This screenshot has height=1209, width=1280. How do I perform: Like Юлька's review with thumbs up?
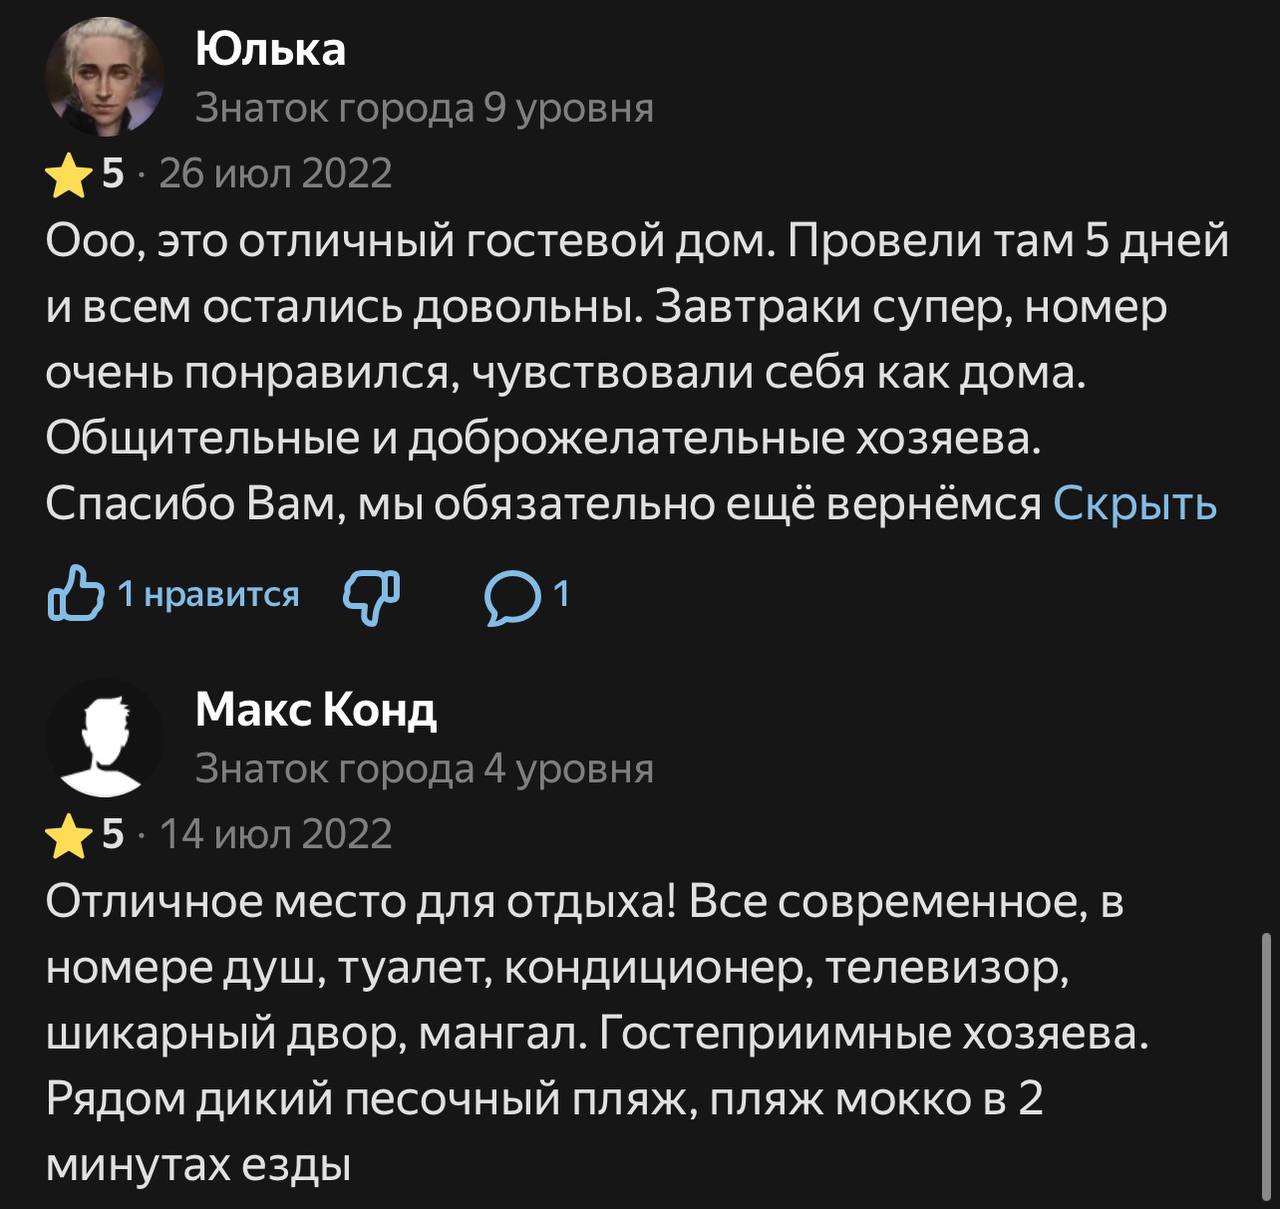[76, 594]
